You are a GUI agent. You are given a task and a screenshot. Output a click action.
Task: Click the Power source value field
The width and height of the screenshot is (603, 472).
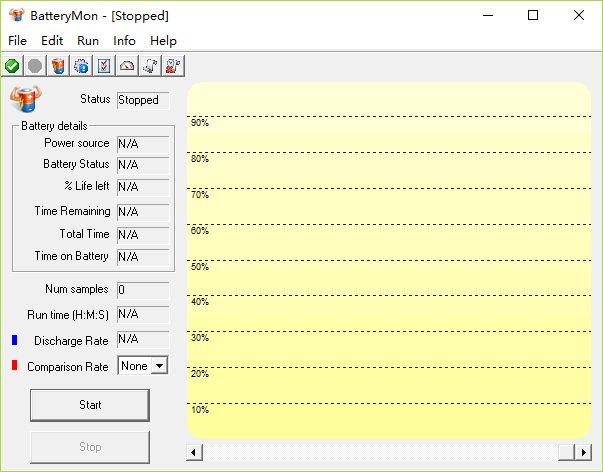(143, 144)
